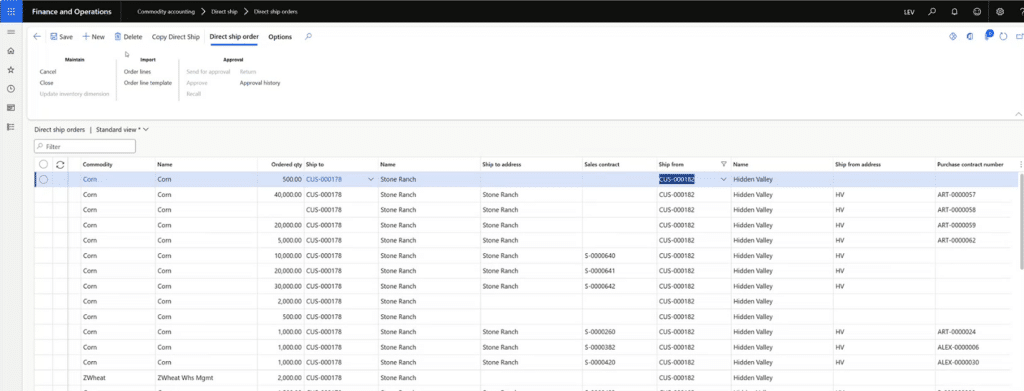This screenshot has width=1024, height=391.
Task: Open the action pane search magnifier
Action: click(x=308, y=37)
